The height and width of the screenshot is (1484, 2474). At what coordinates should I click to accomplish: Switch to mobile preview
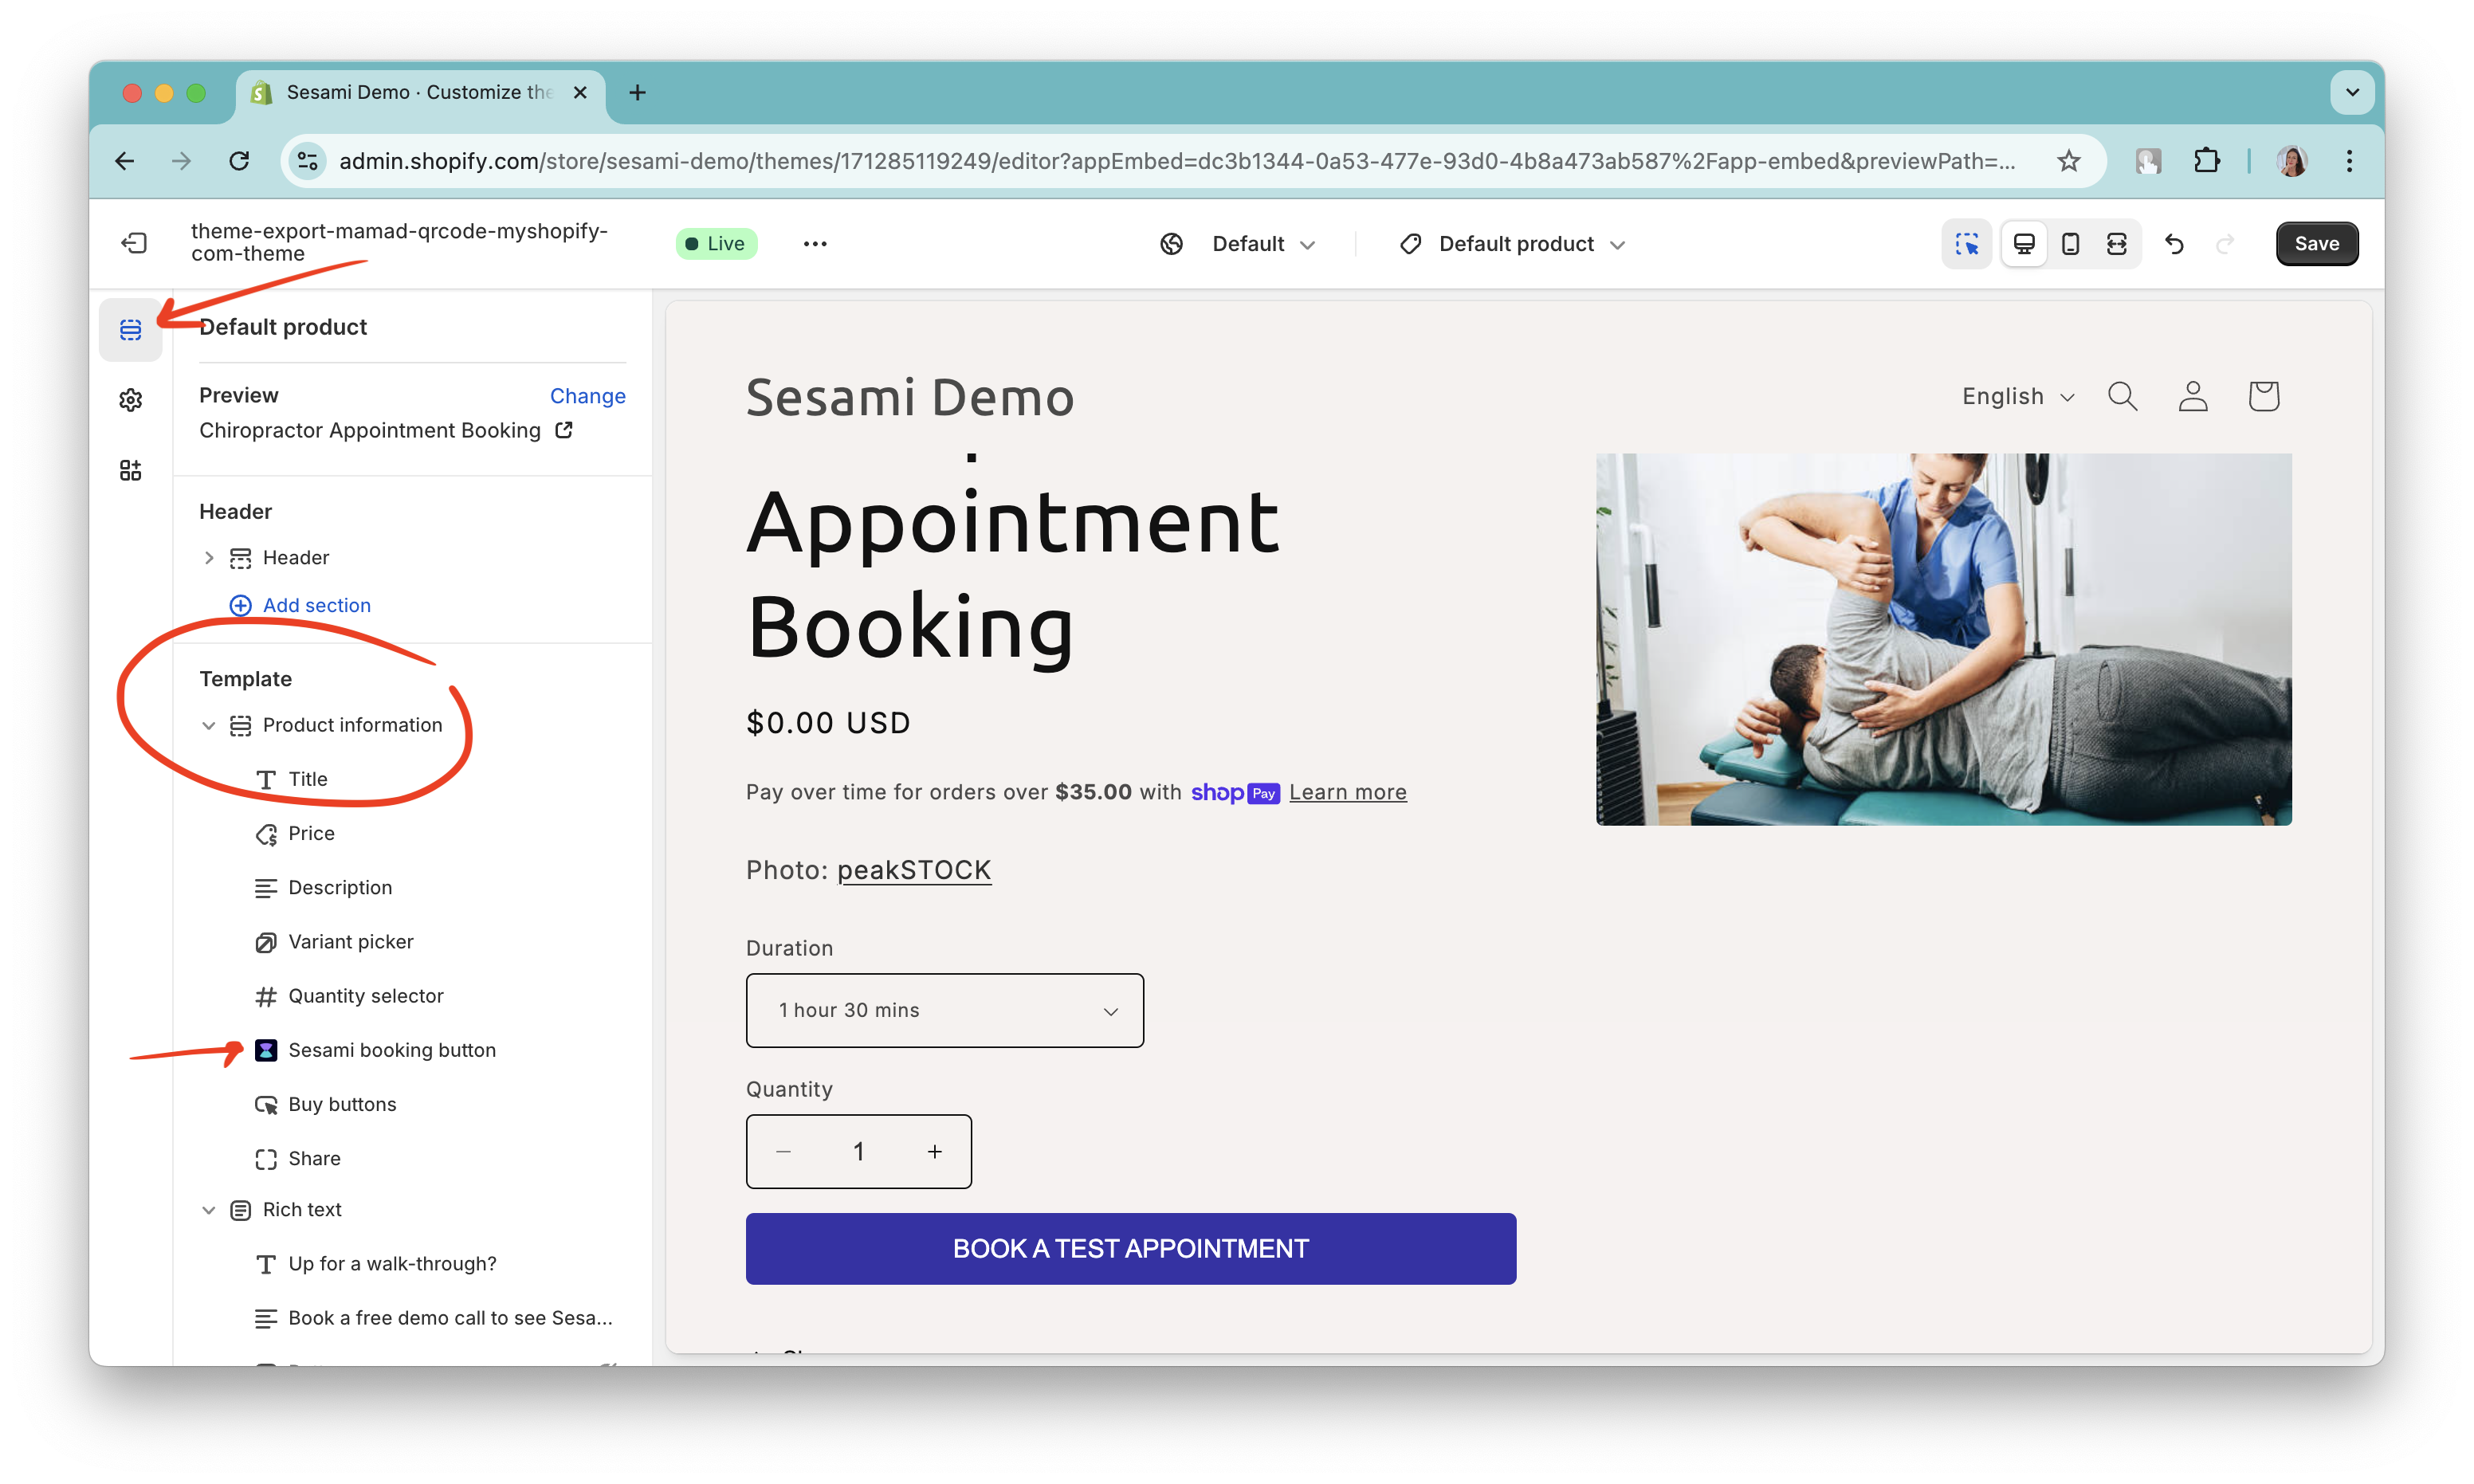[x=2070, y=244]
